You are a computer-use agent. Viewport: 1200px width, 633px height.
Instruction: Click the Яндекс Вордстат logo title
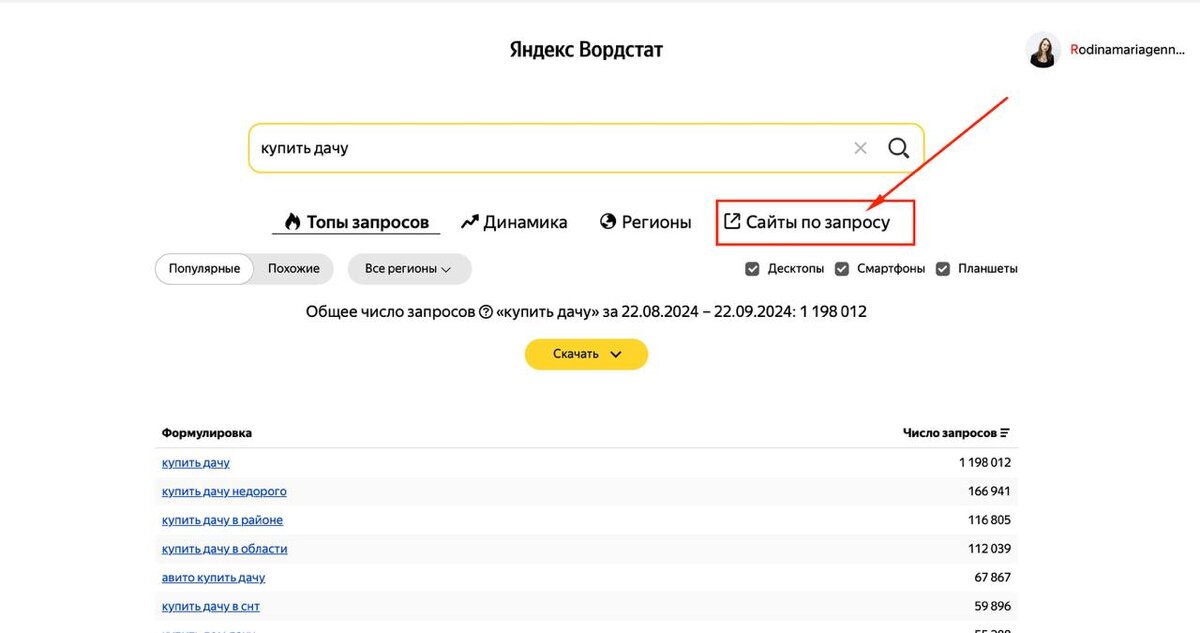pos(586,49)
